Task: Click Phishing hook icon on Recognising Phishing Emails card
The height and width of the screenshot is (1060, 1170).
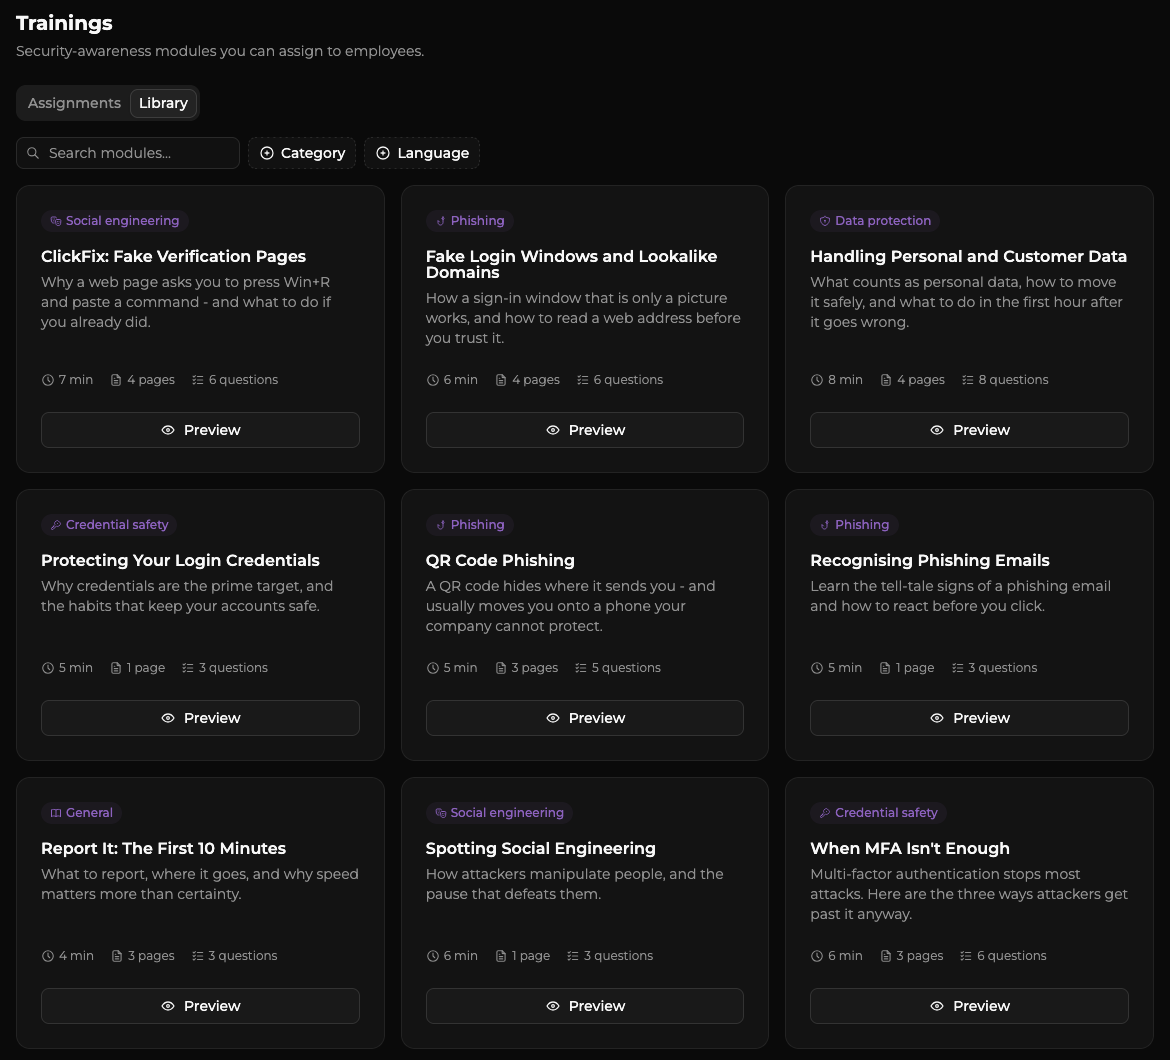Action: coord(825,524)
